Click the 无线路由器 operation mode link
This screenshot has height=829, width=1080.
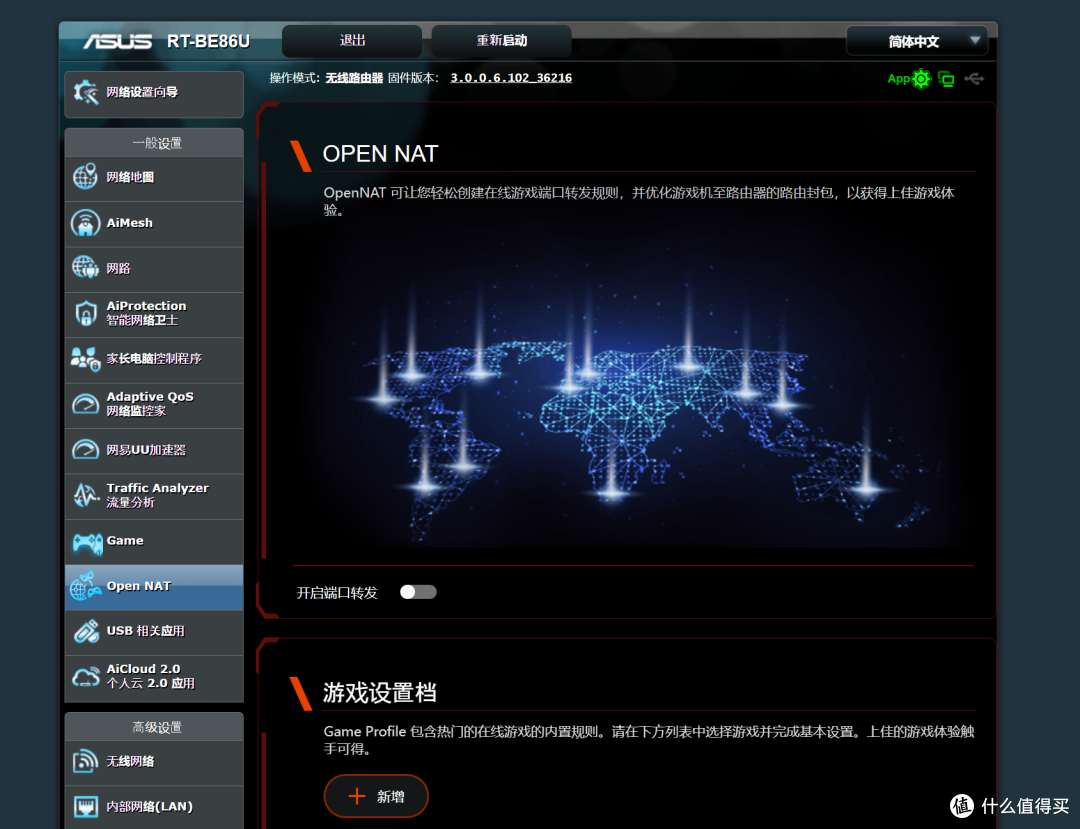pyautogui.click(x=354, y=78)
